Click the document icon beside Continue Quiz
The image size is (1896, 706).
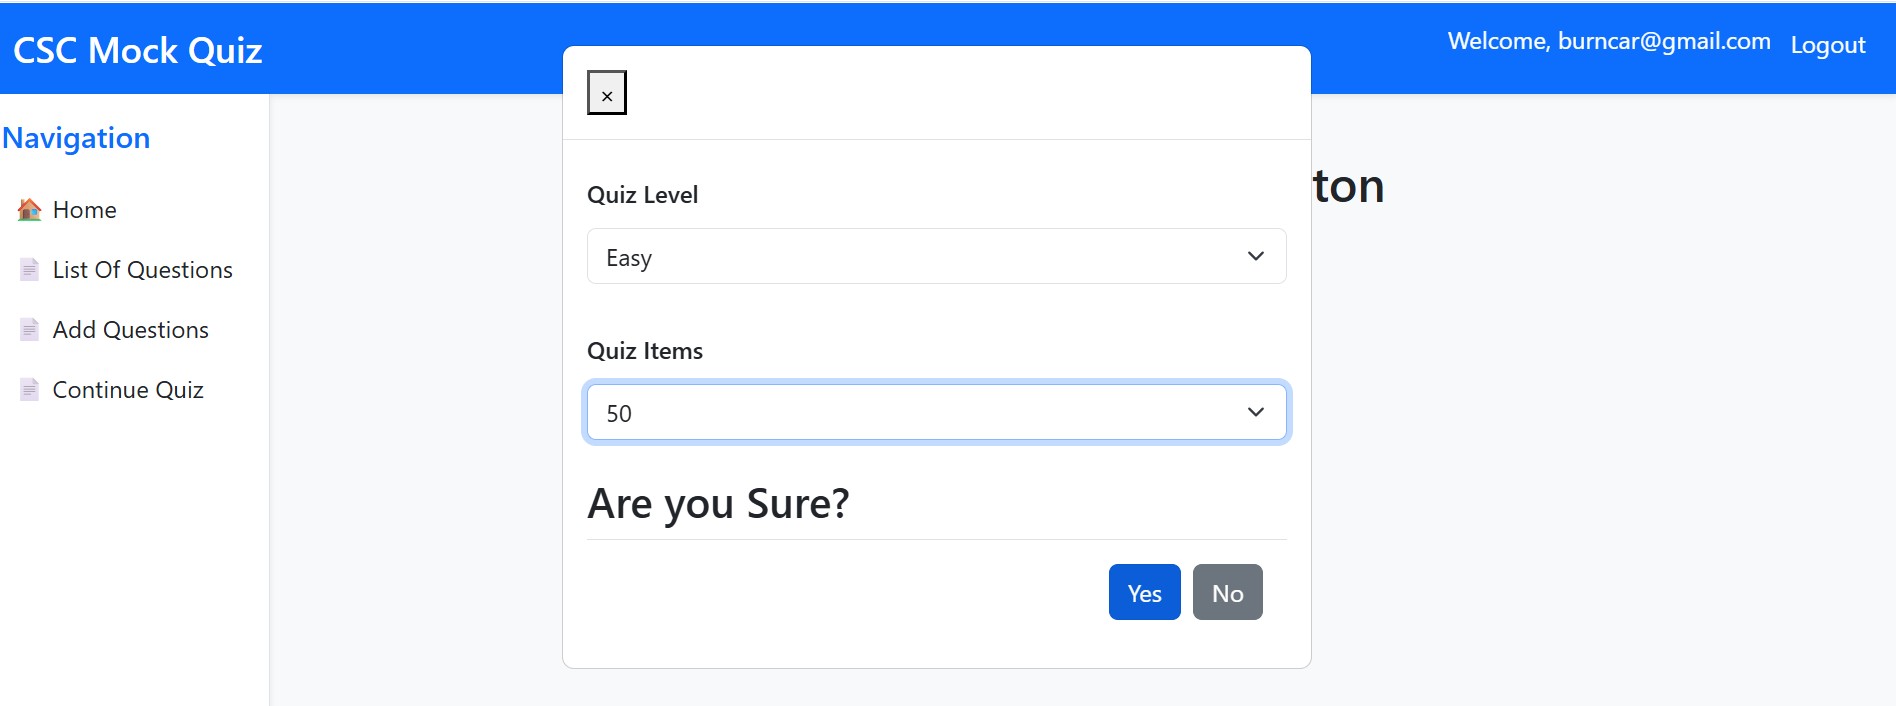click(x=30, y=390)
